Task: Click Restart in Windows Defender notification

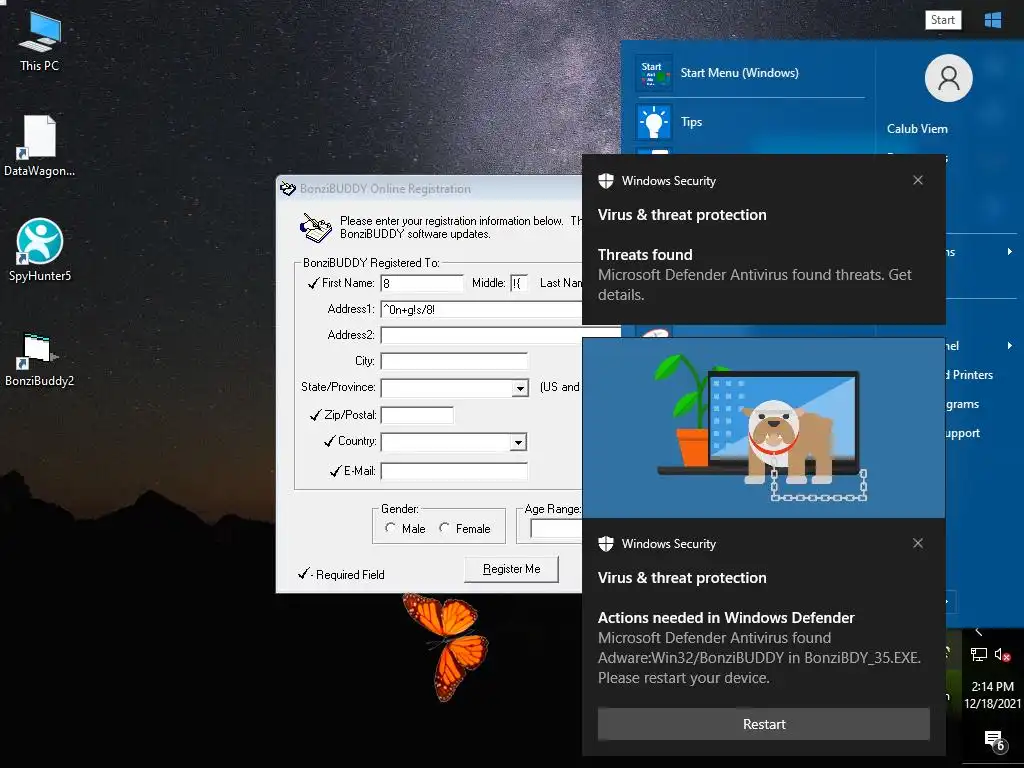Action: coord(763,724)
